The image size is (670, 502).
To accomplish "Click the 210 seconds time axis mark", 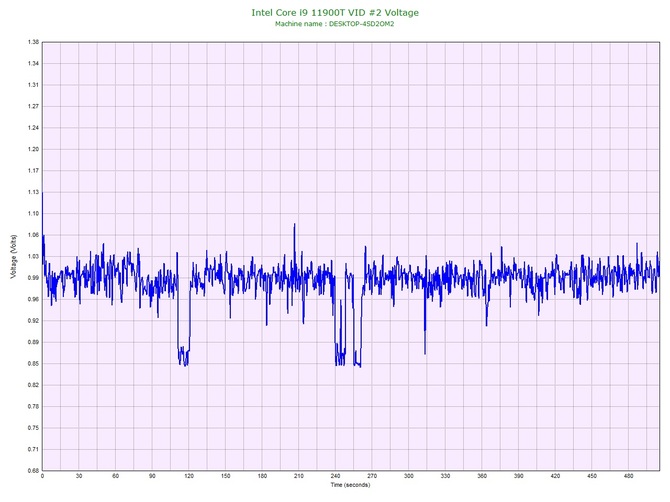I will [299, 476].
